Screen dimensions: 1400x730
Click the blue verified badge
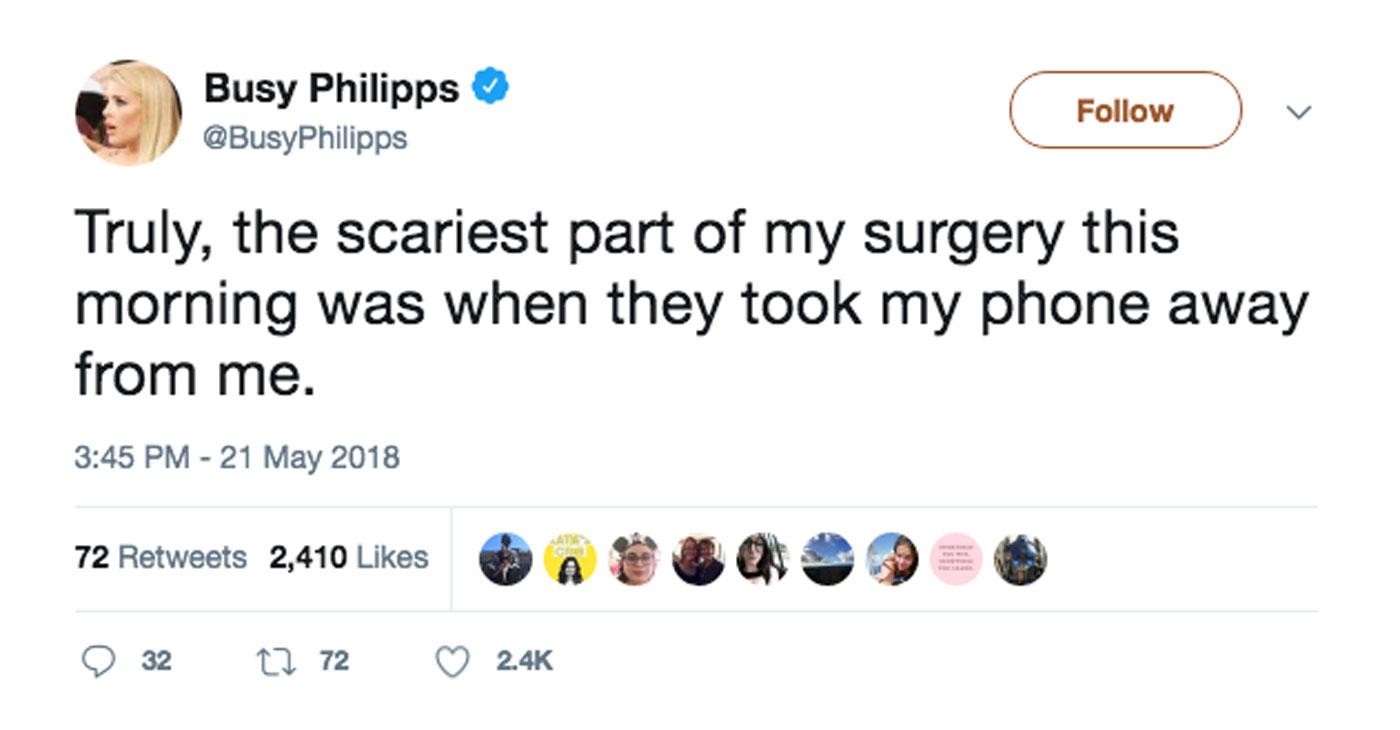(490, 89)
